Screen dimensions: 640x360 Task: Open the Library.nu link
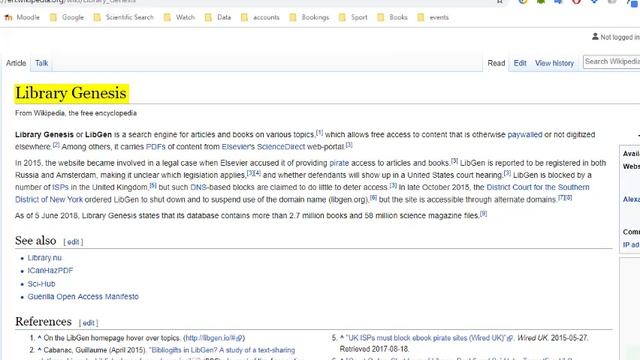pos(44,258)
